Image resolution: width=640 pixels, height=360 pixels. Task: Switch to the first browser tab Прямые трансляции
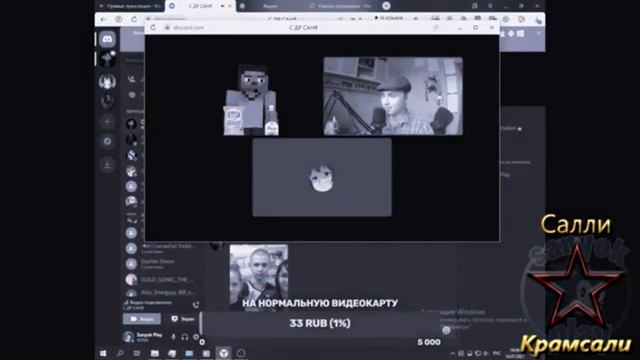click(131, 6)
